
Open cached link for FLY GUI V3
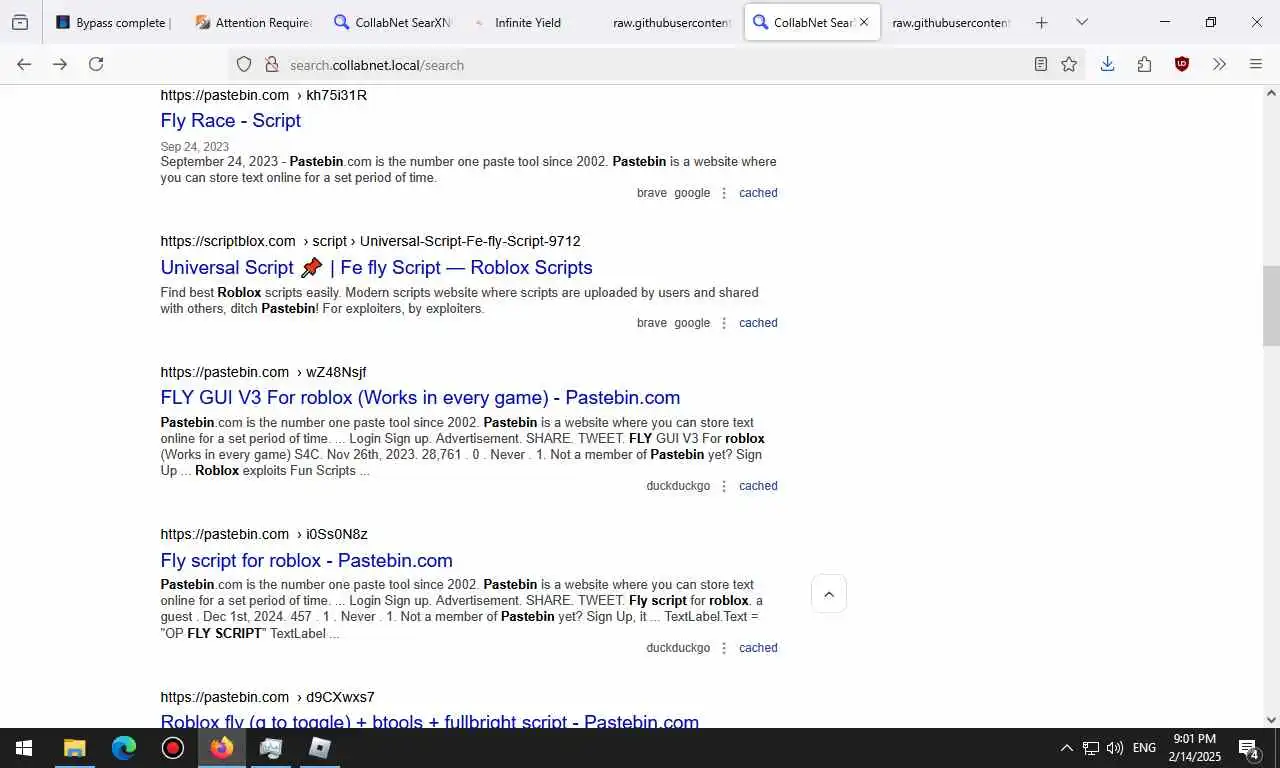(x=758, y=486)
